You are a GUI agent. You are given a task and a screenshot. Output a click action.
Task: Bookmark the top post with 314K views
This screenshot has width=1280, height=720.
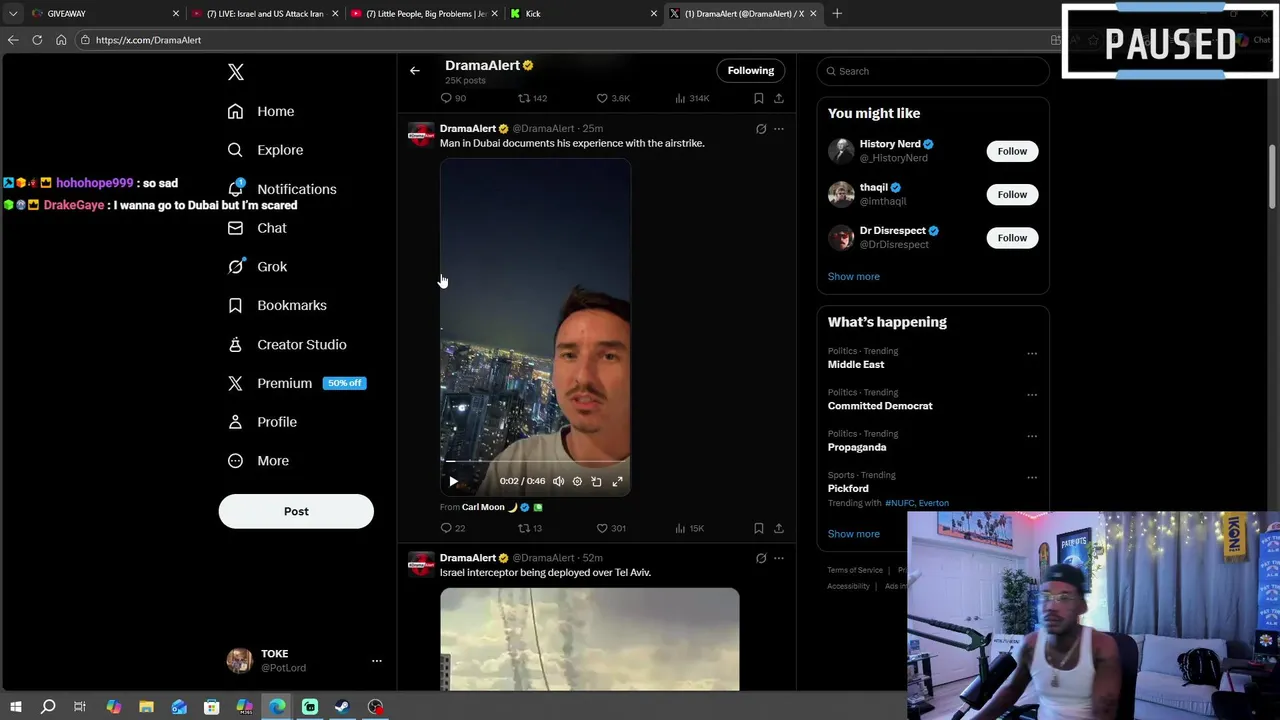pyautogui.click(x=759, y=98)
